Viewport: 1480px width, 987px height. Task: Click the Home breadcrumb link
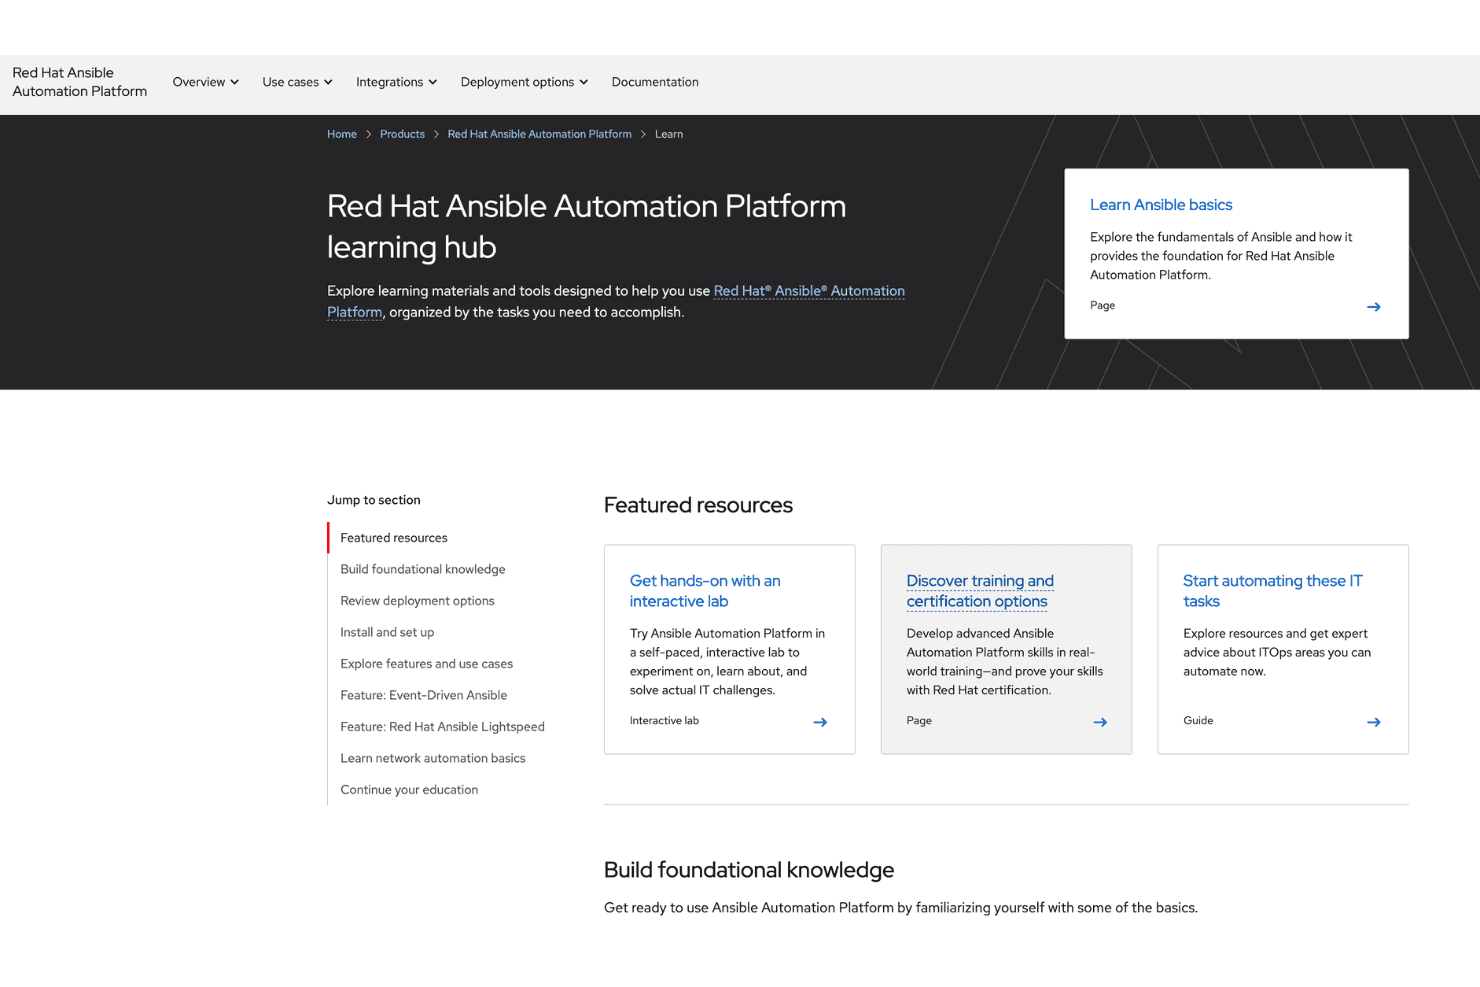(342, 134)
